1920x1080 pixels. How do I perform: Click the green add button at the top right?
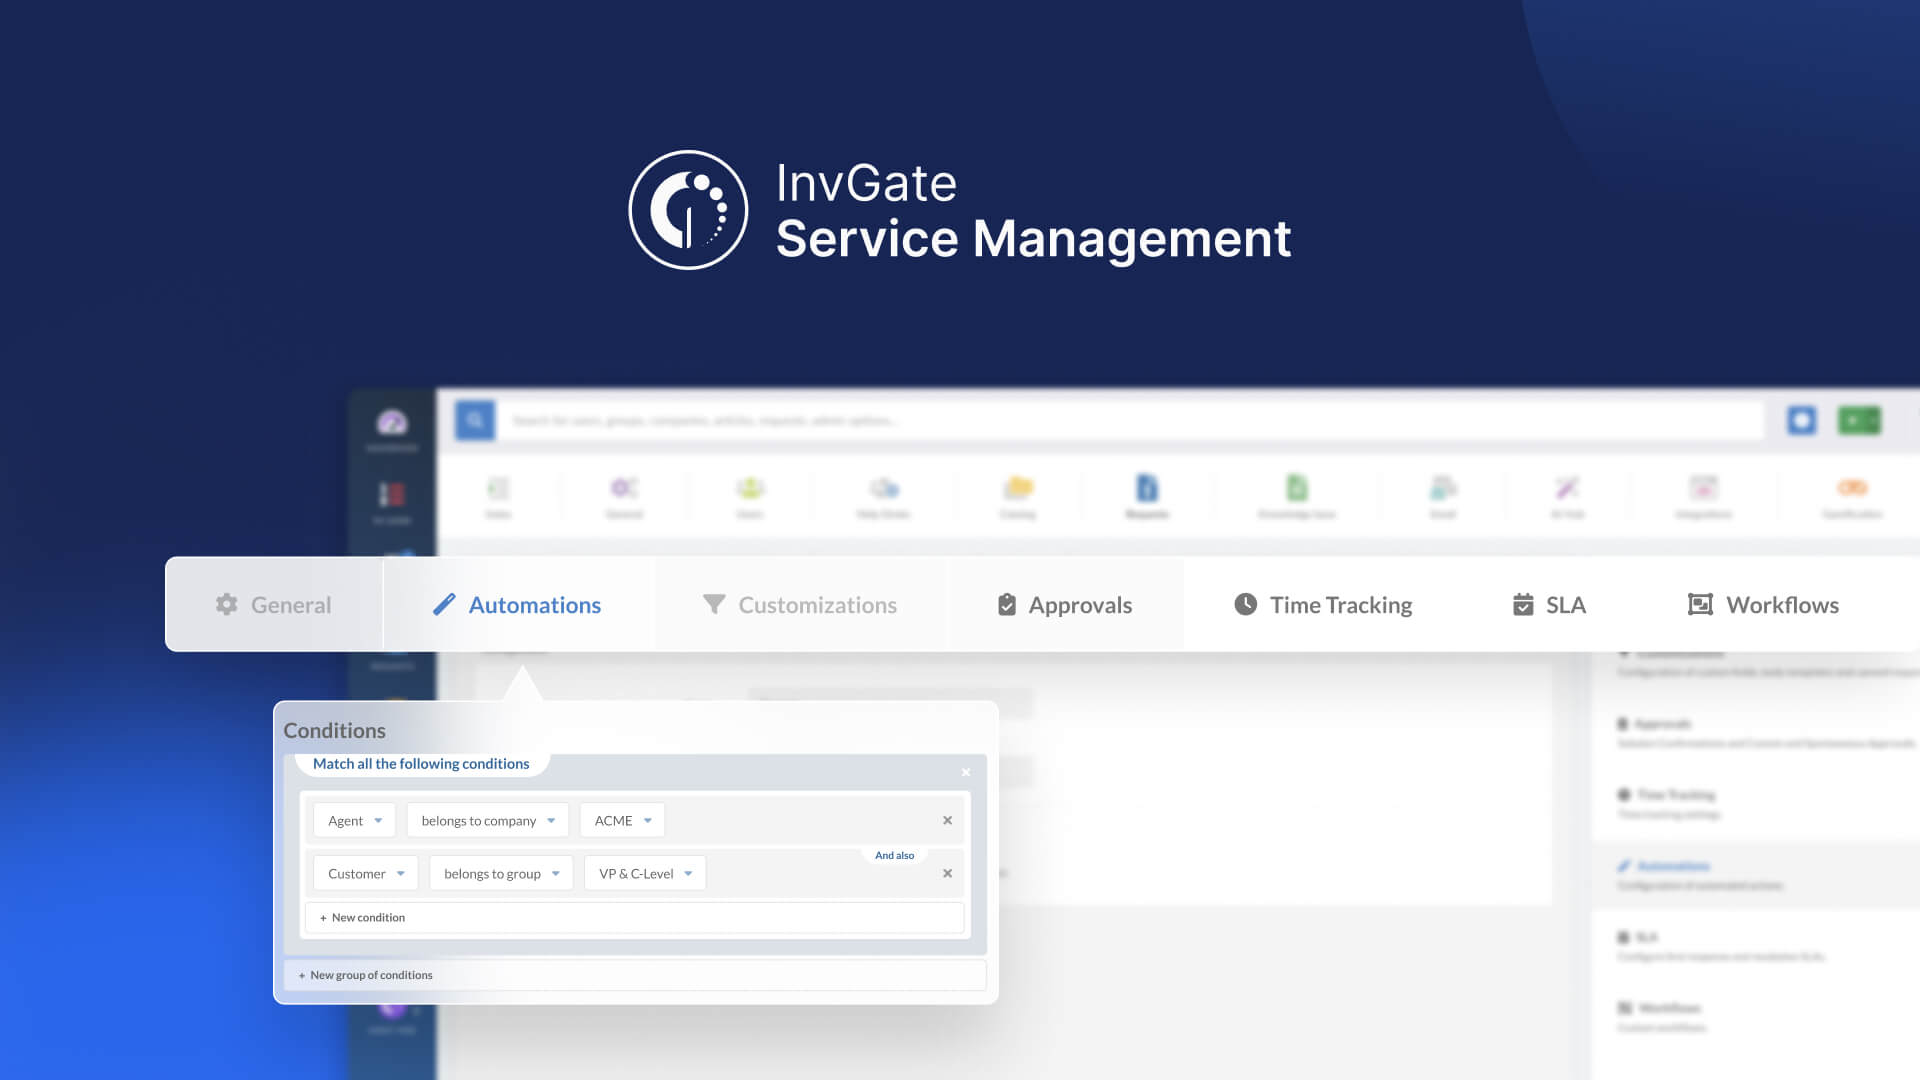point(1859,421)
